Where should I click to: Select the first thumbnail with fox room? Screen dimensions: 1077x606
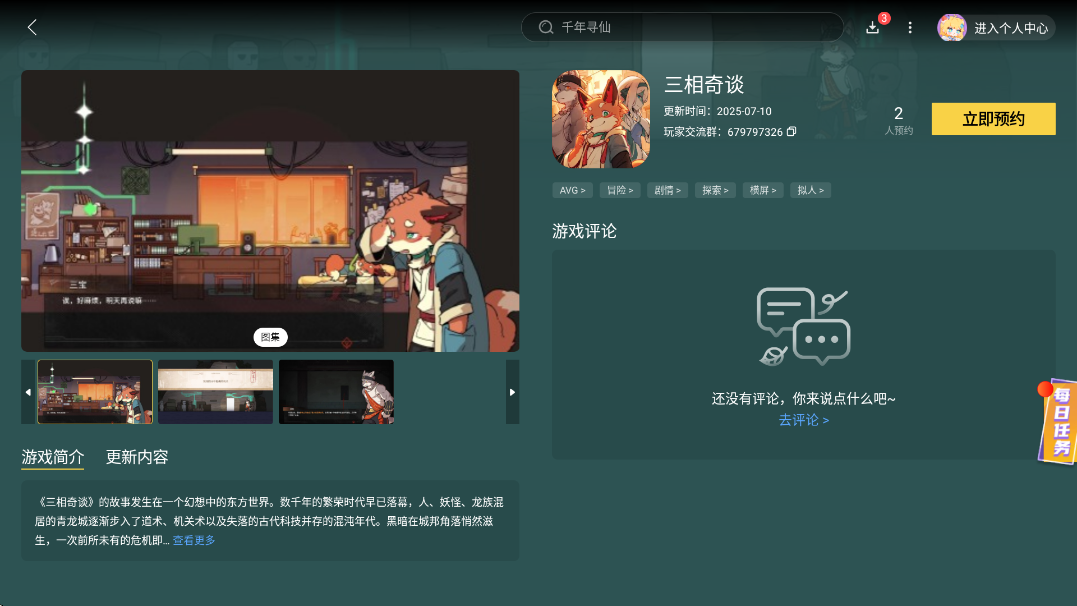point(95,392)
